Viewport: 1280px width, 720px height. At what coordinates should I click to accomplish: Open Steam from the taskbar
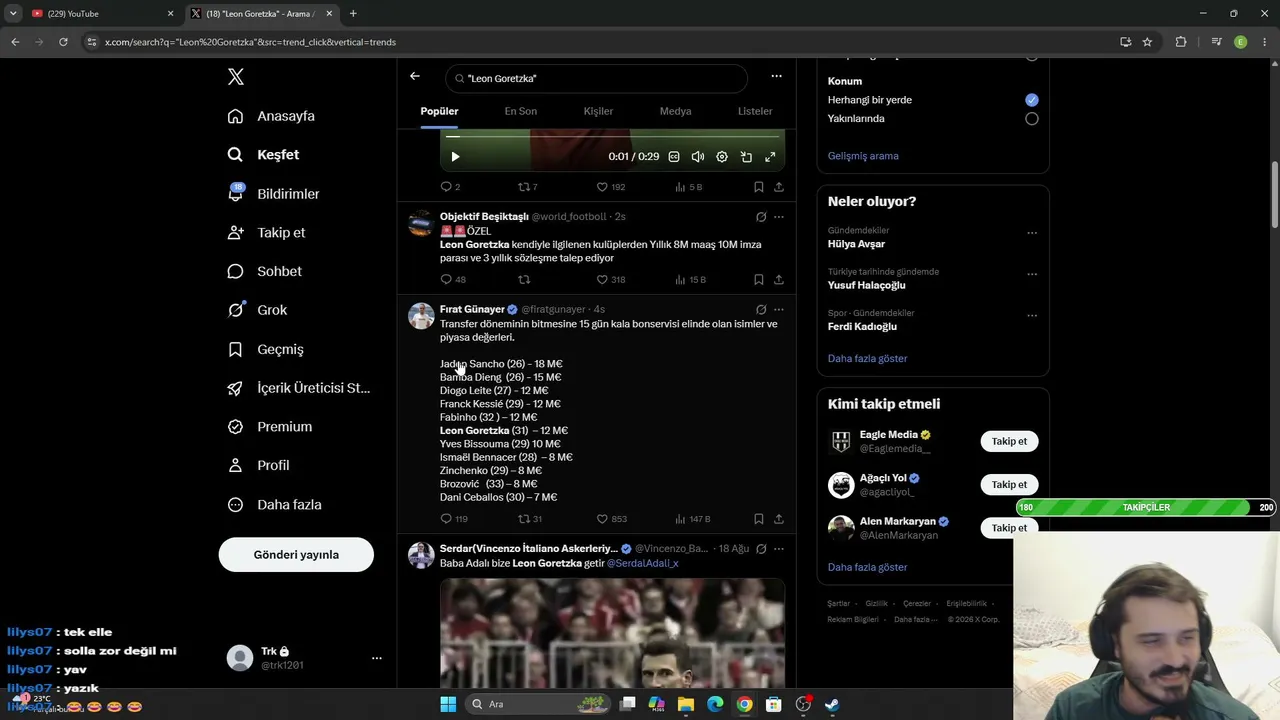point(832,704)
